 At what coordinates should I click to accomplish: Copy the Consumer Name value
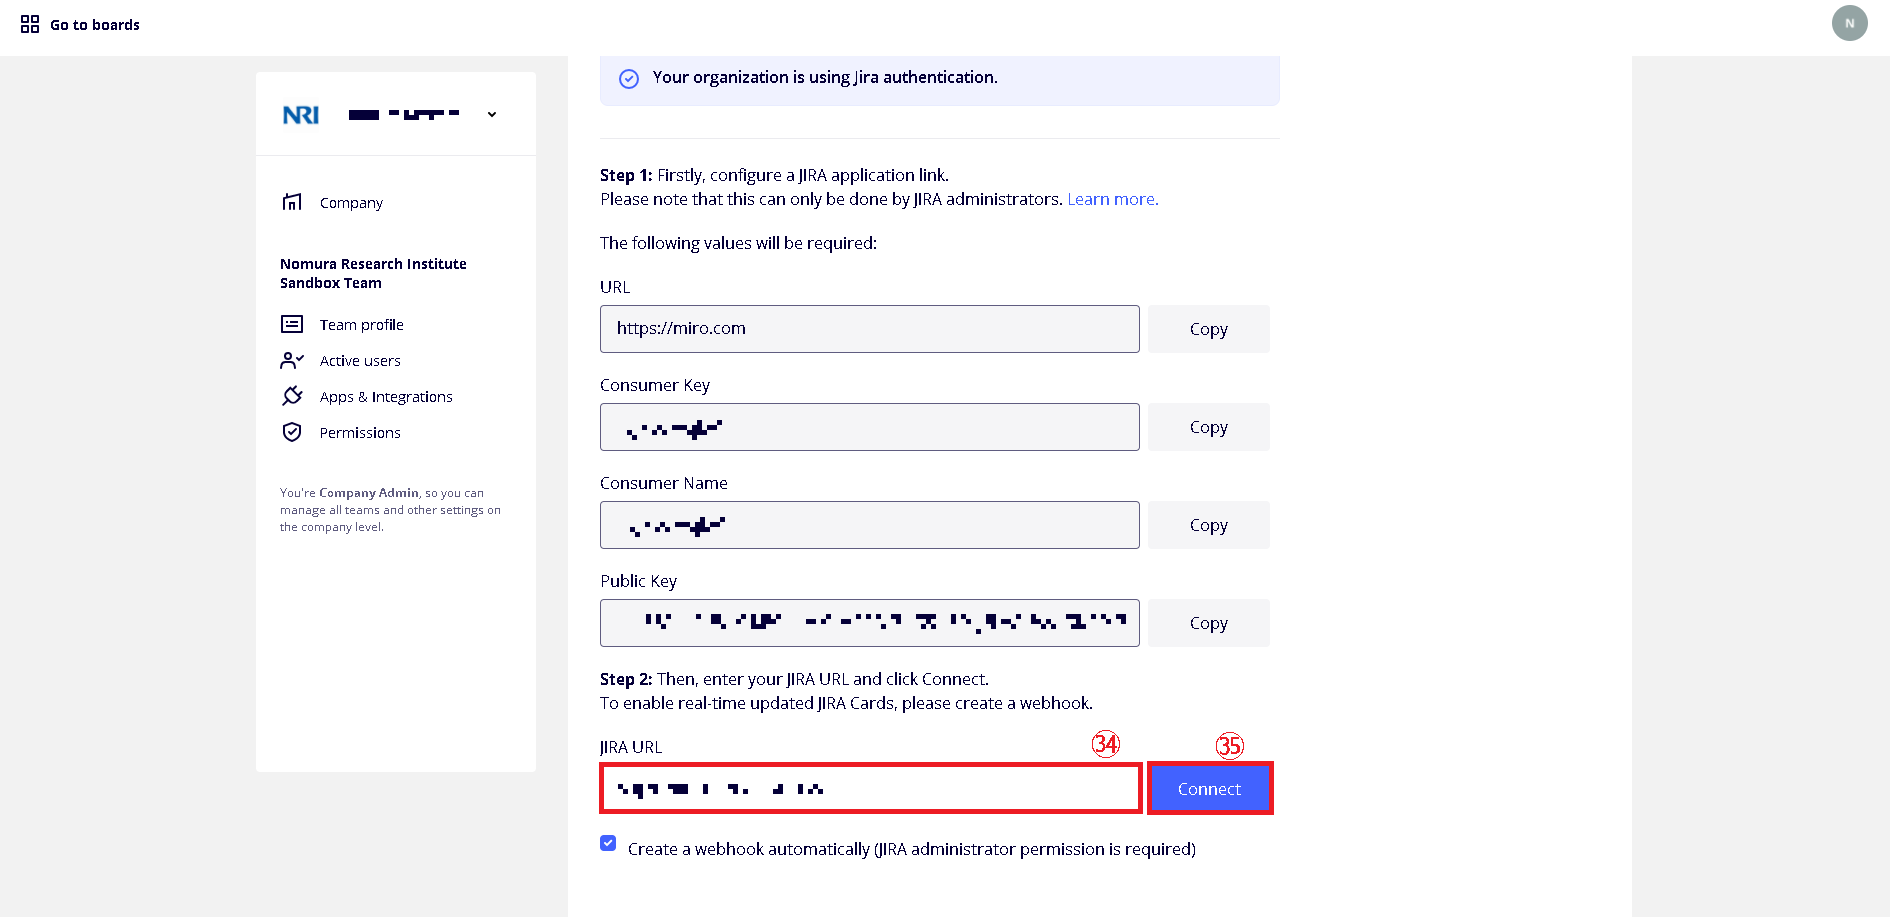(1208, 525)
